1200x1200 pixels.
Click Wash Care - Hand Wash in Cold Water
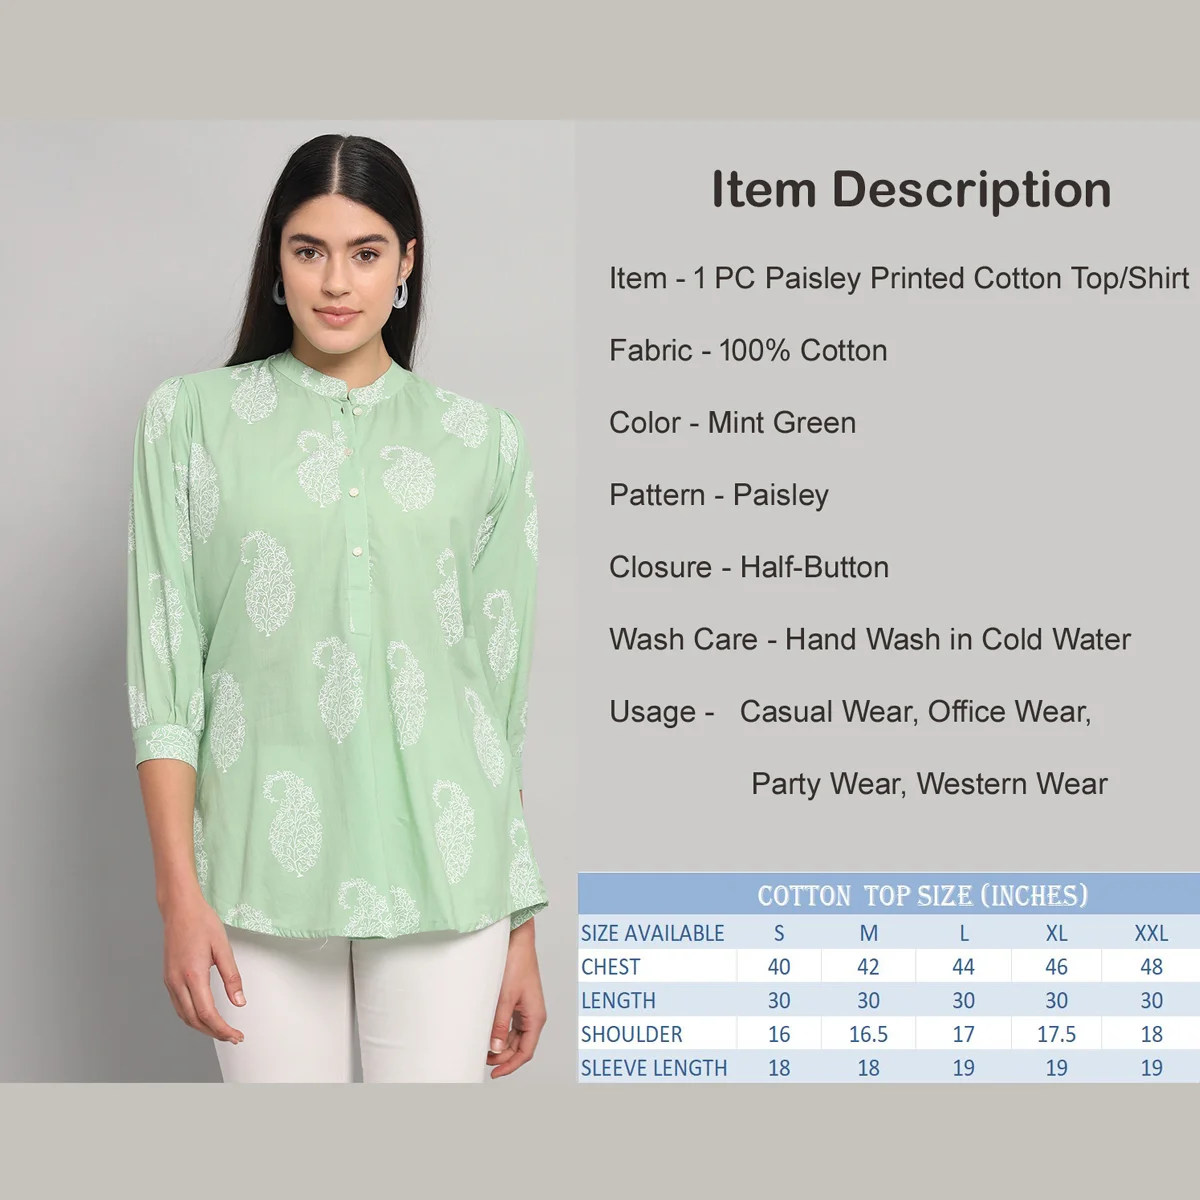tap(870, 639)
